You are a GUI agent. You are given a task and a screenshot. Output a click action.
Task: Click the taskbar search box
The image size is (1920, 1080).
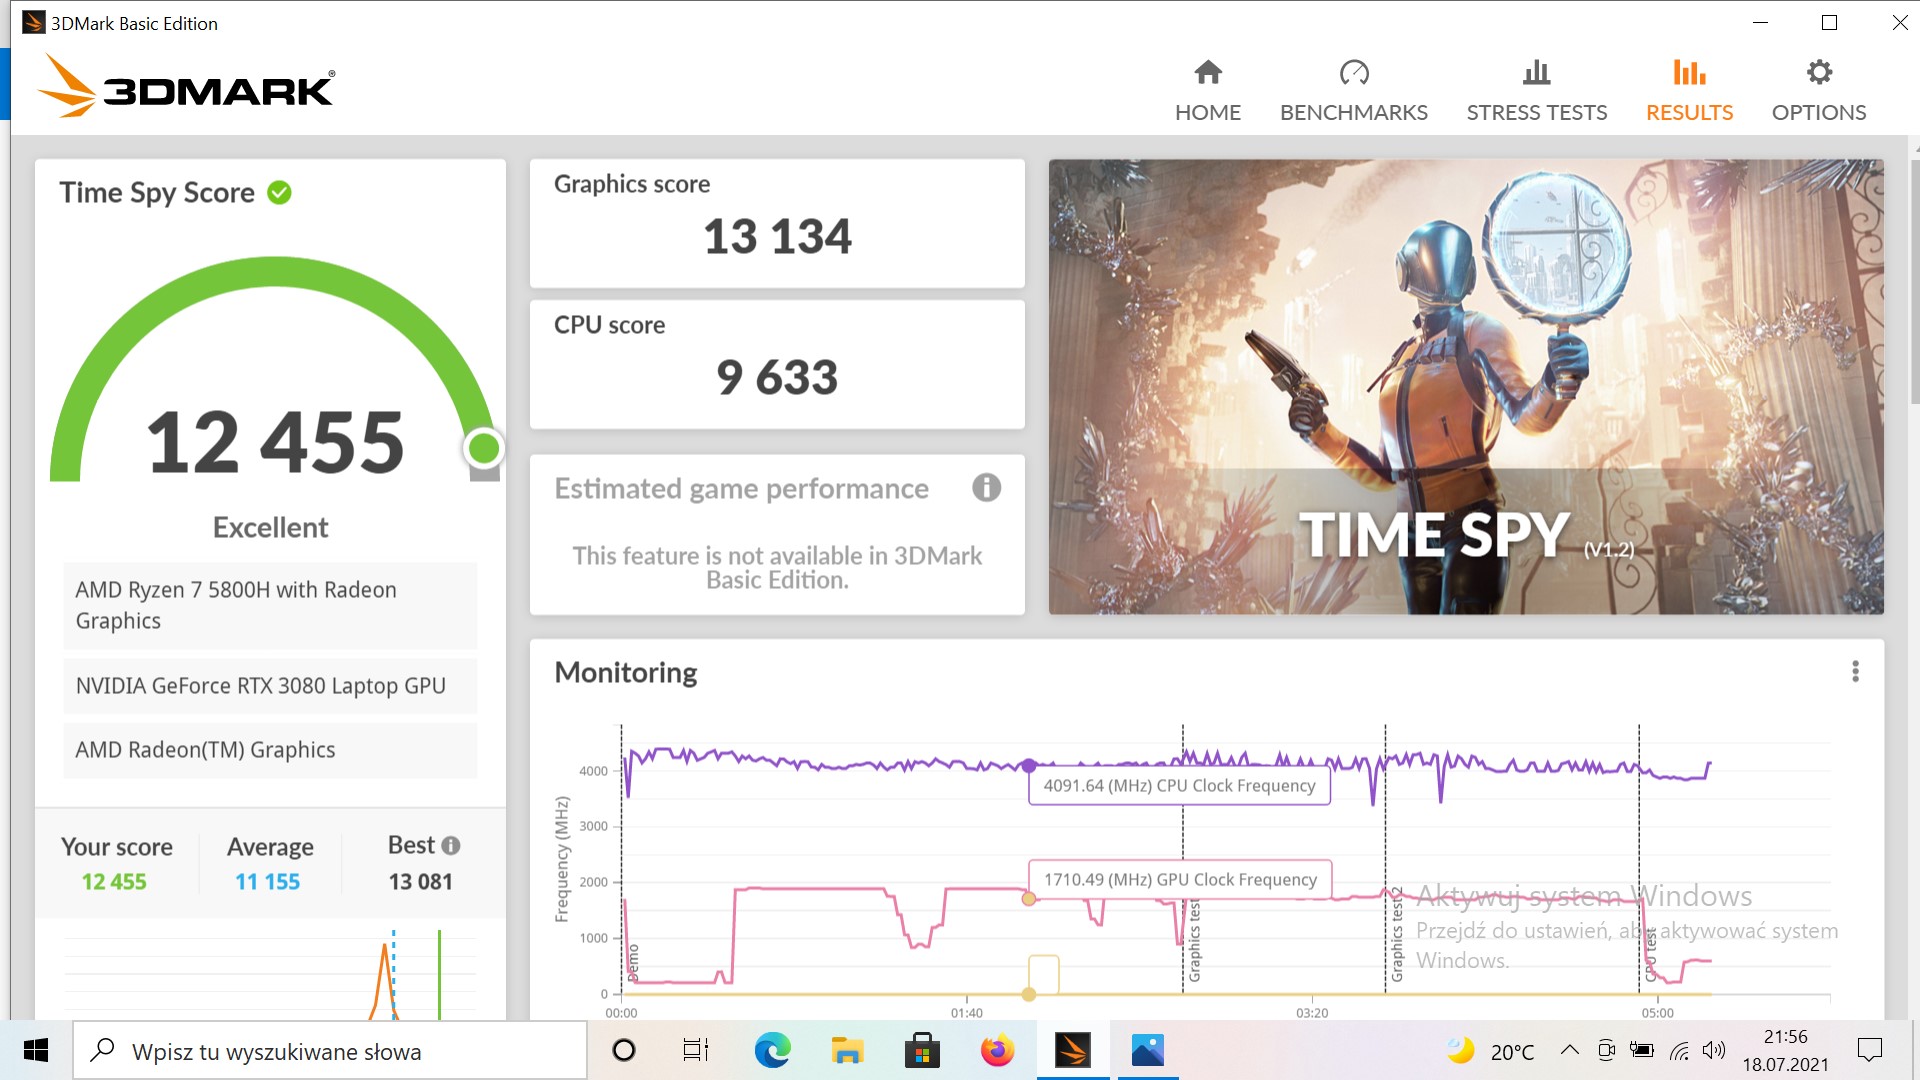click(330, 1051)
